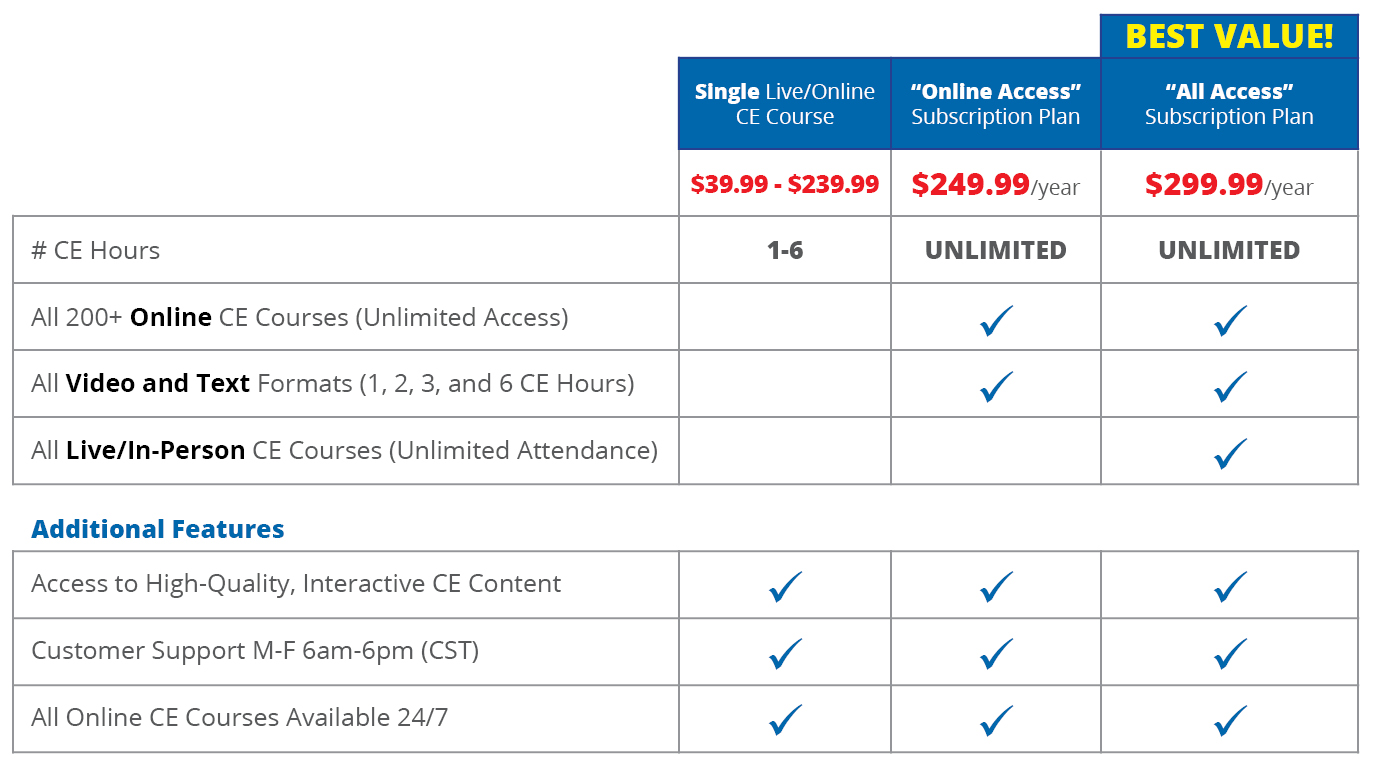The image size is (1380, 780).
Task: Click the $249.99/year price
Action: click(996, 185)
